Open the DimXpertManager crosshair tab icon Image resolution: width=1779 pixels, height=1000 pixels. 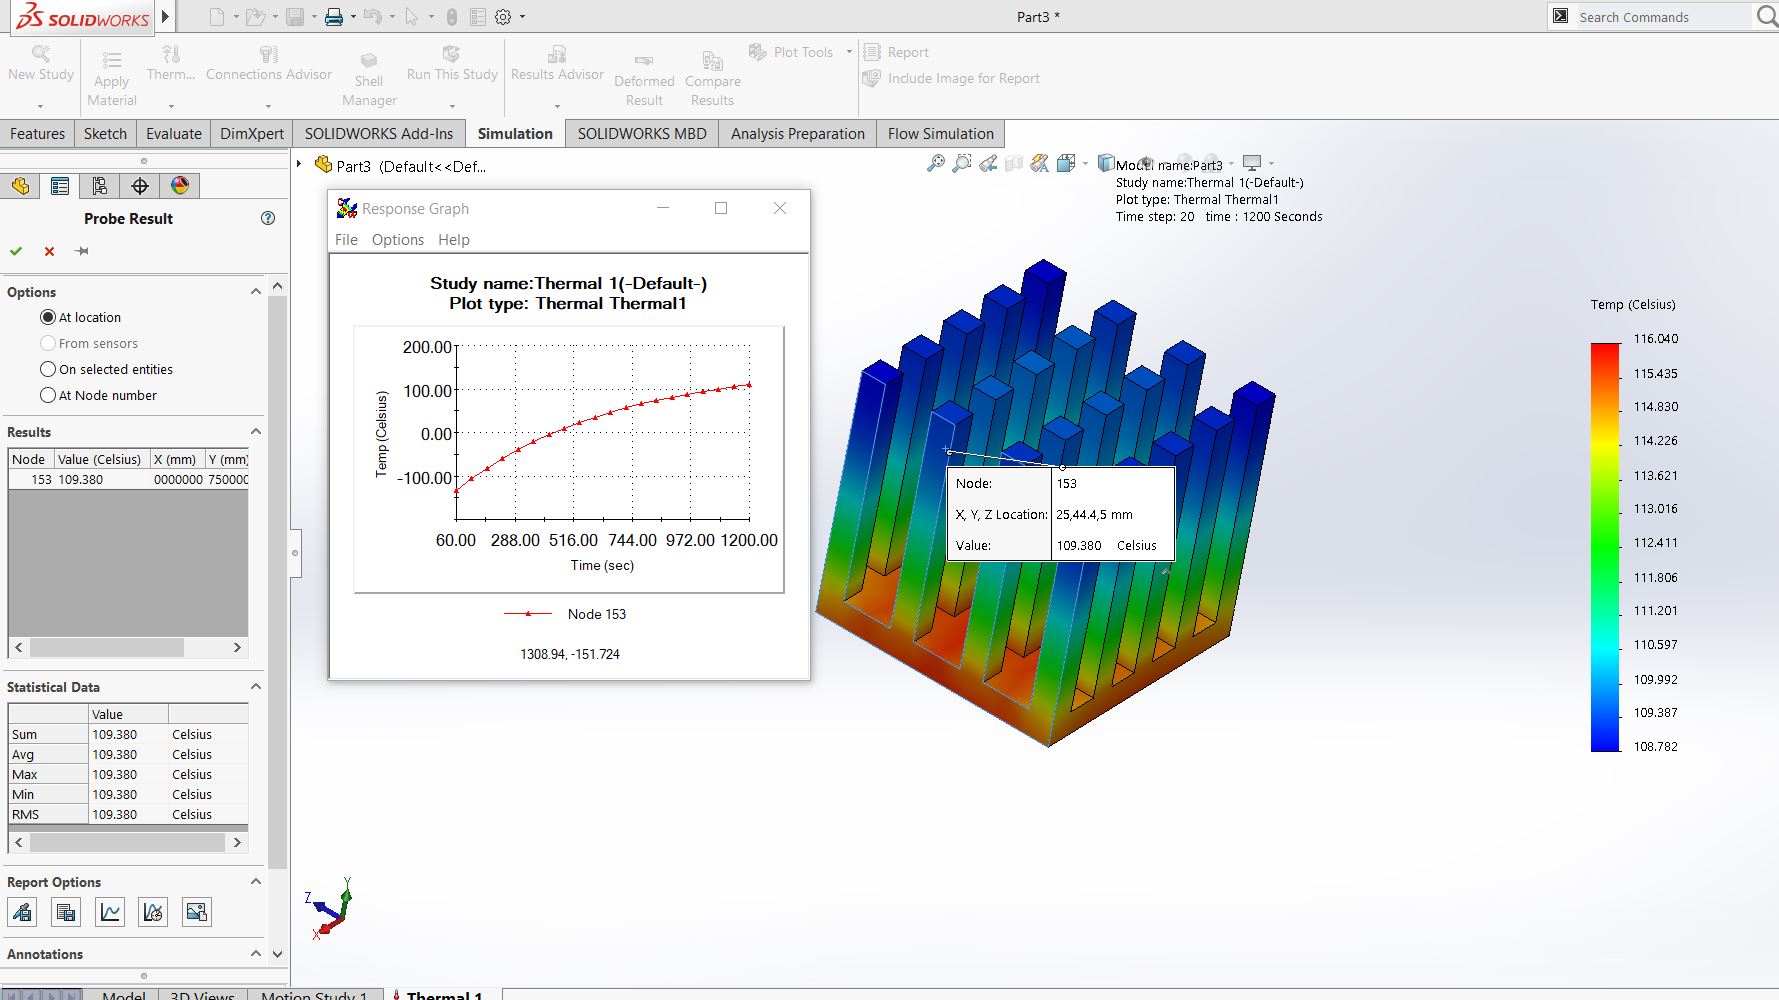(140, 186)
